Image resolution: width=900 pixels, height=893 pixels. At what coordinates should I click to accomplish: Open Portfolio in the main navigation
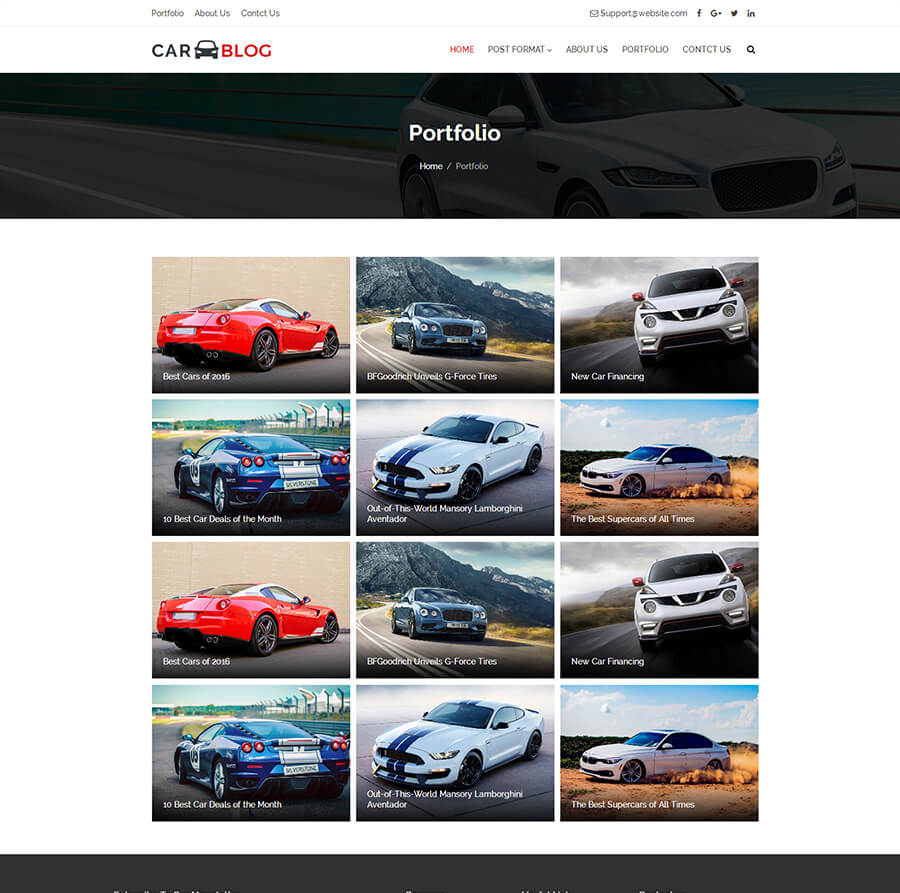(x=645, y=49)
